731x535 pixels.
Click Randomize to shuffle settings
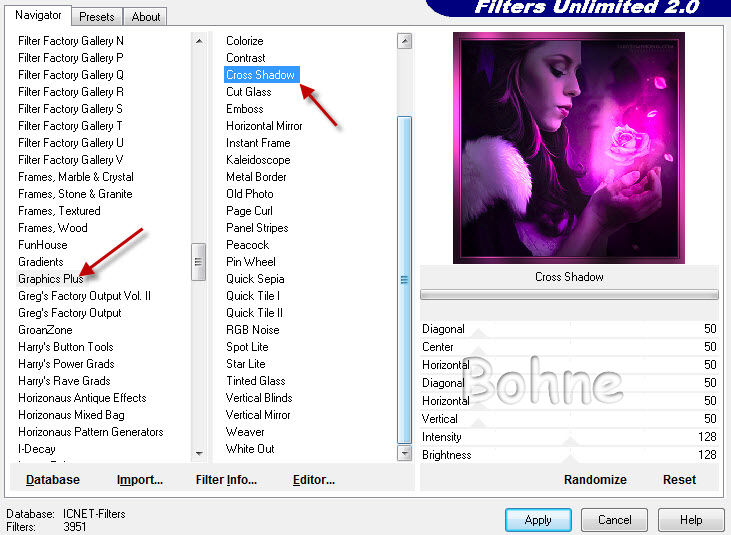(x=595, y=480)
